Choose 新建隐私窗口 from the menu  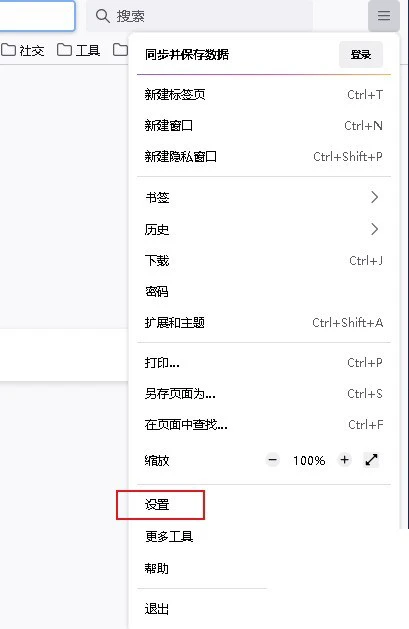263,156
